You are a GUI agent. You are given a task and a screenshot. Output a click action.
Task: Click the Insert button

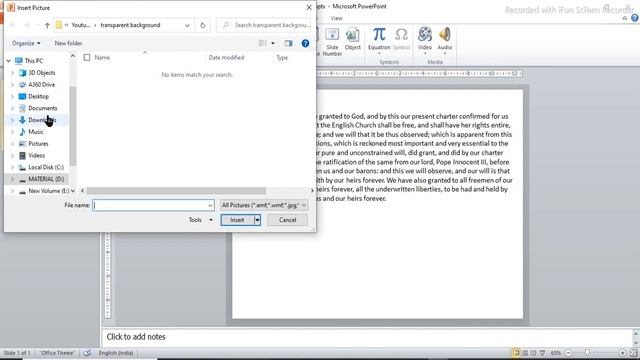coord(238,220)
